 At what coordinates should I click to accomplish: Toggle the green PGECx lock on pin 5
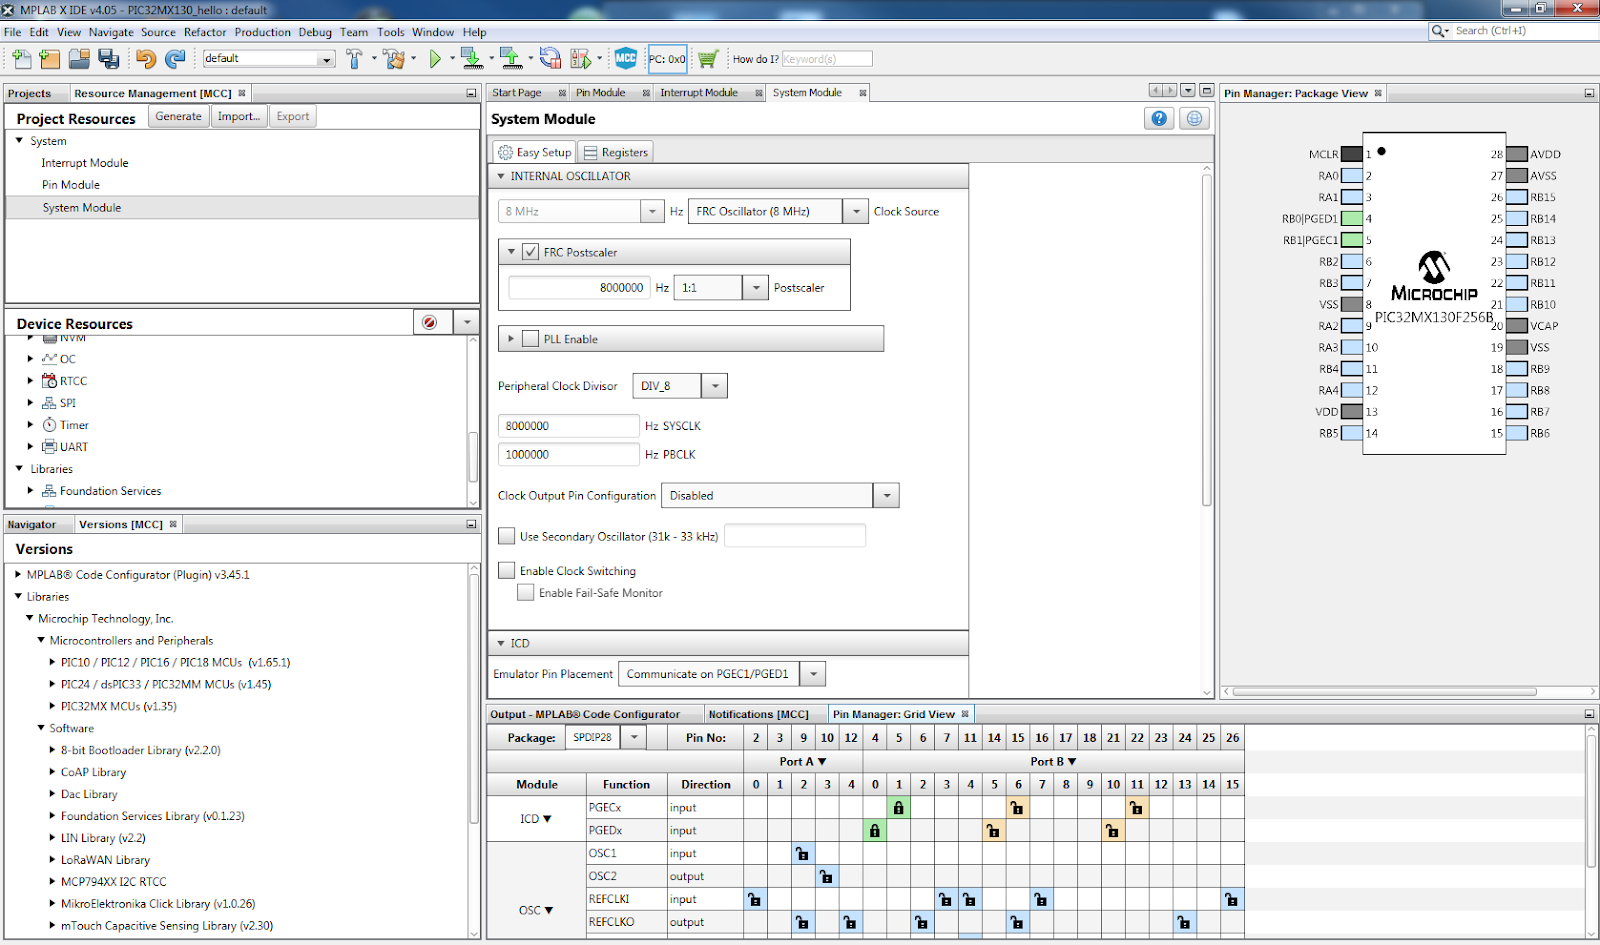(899, 808)
